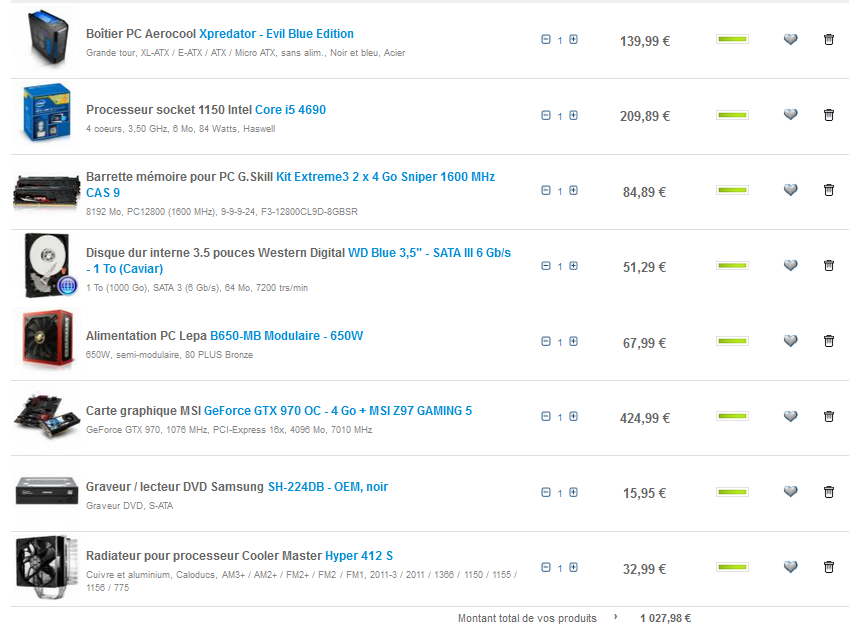865x629 pixels.
Task: Click availability bar for Core i5 4690
Action: [x=732, y=115]
